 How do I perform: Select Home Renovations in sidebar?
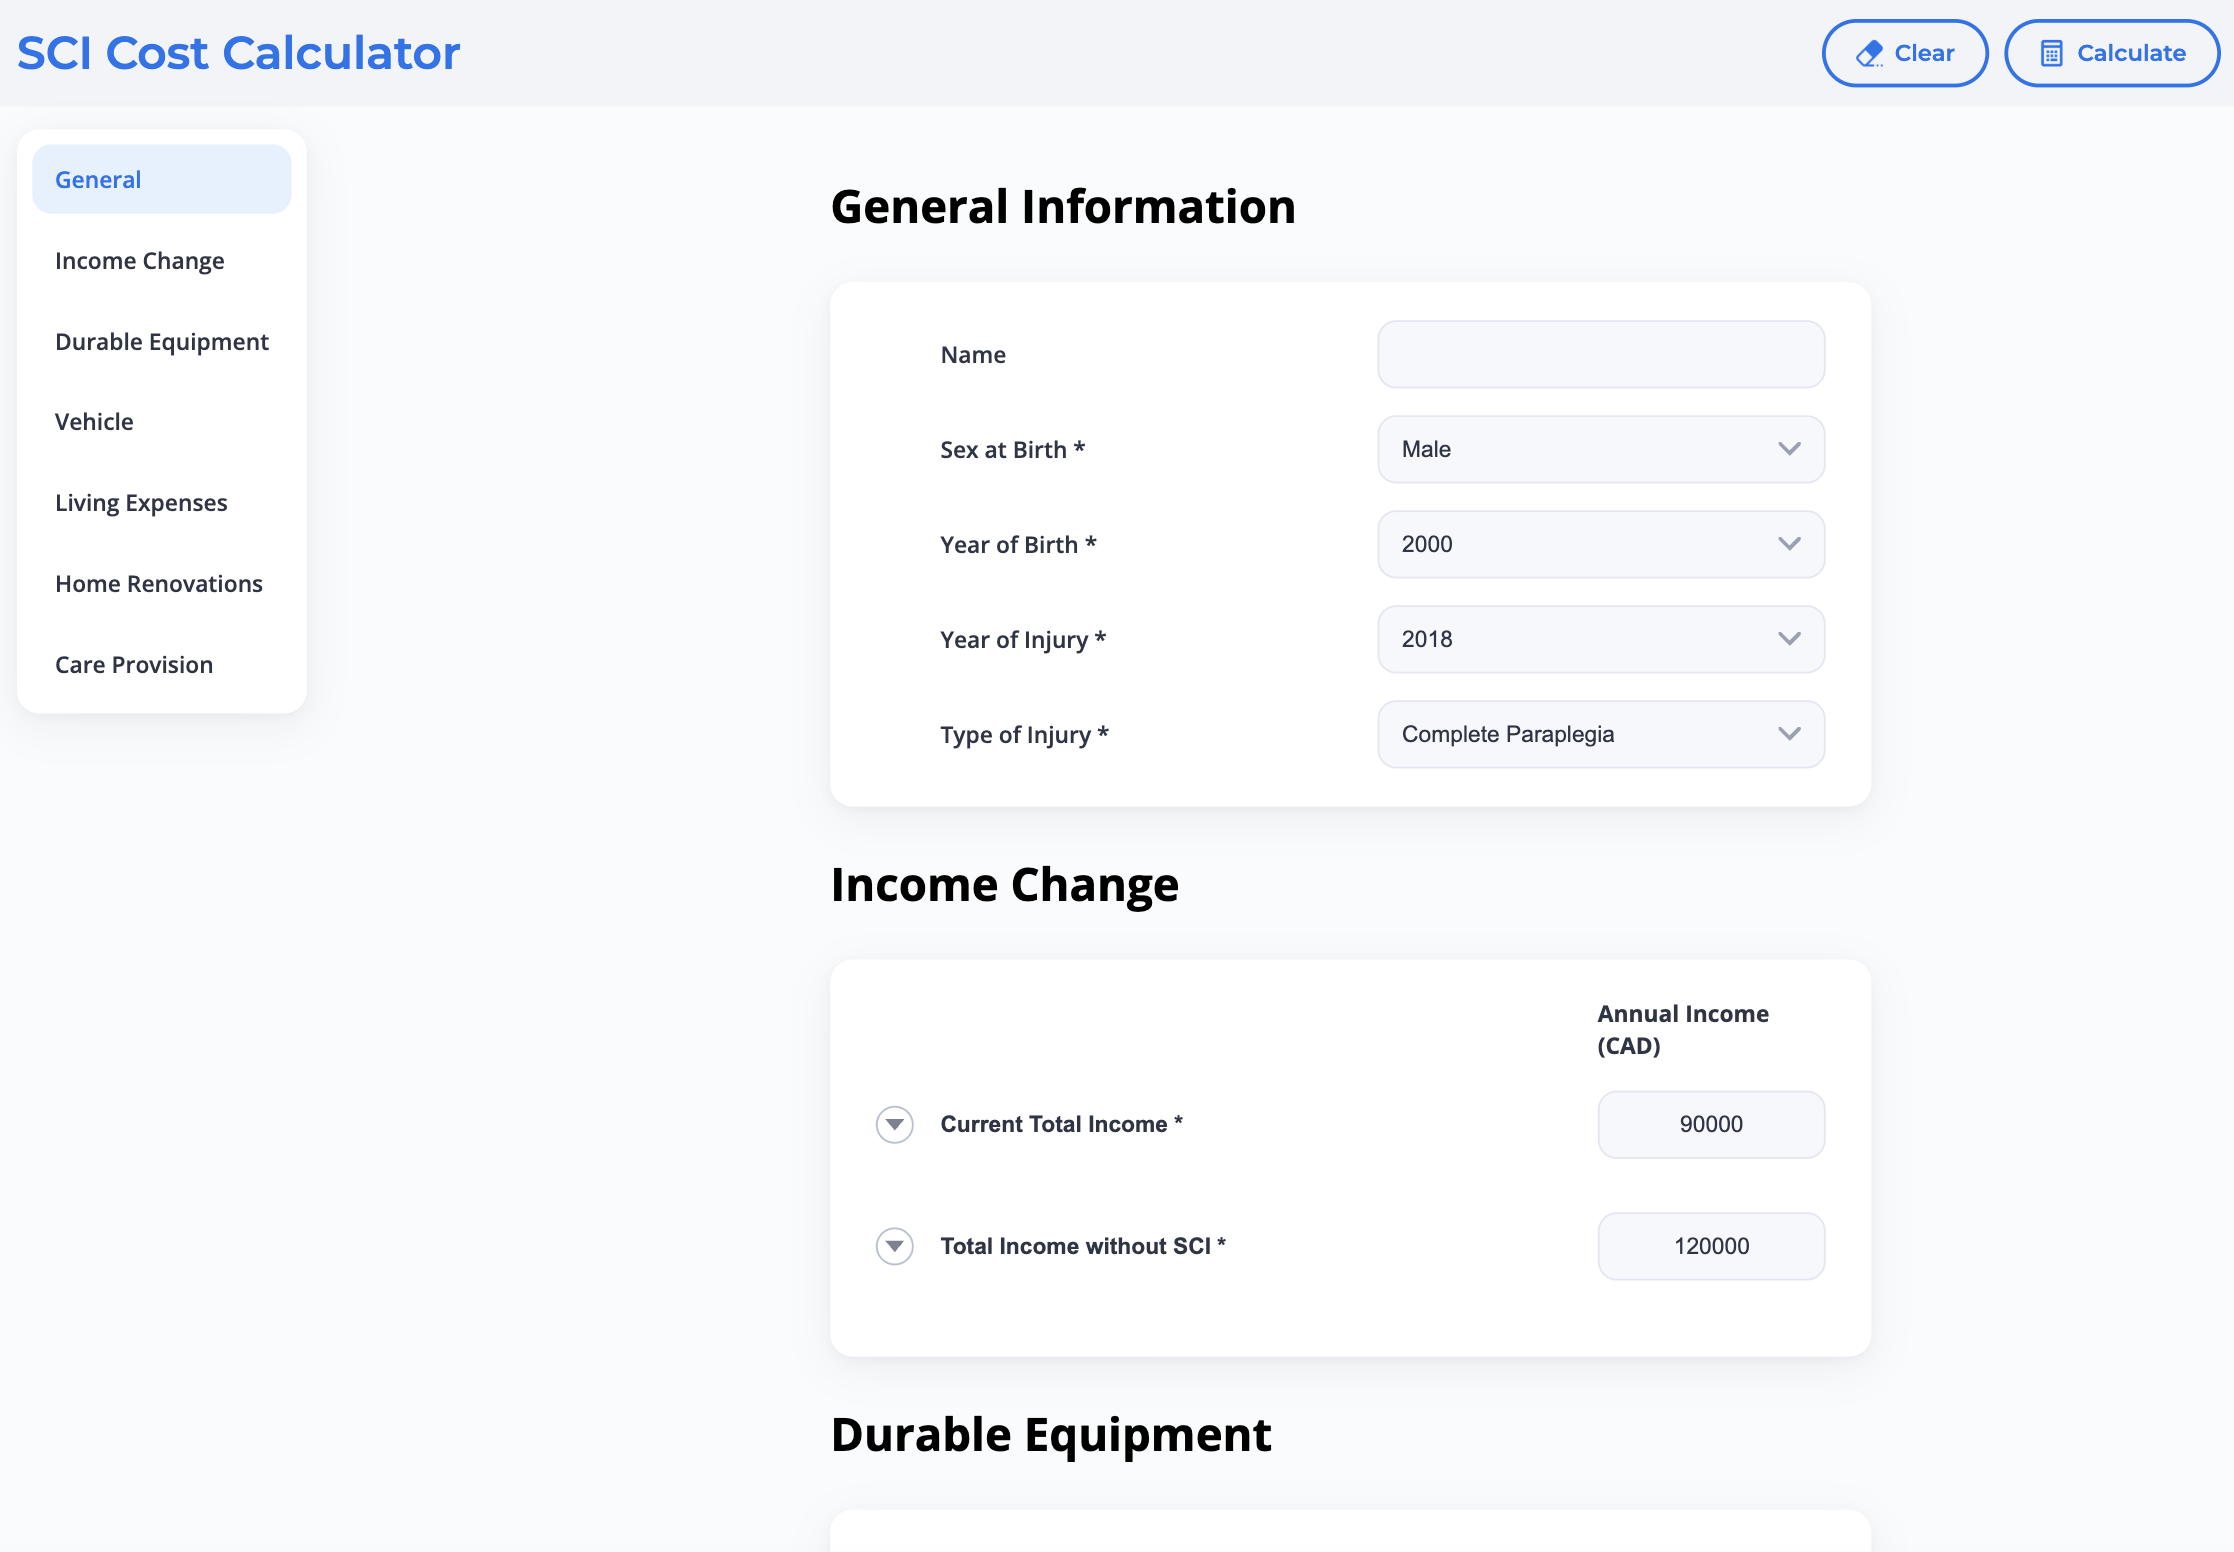[162, 583]
